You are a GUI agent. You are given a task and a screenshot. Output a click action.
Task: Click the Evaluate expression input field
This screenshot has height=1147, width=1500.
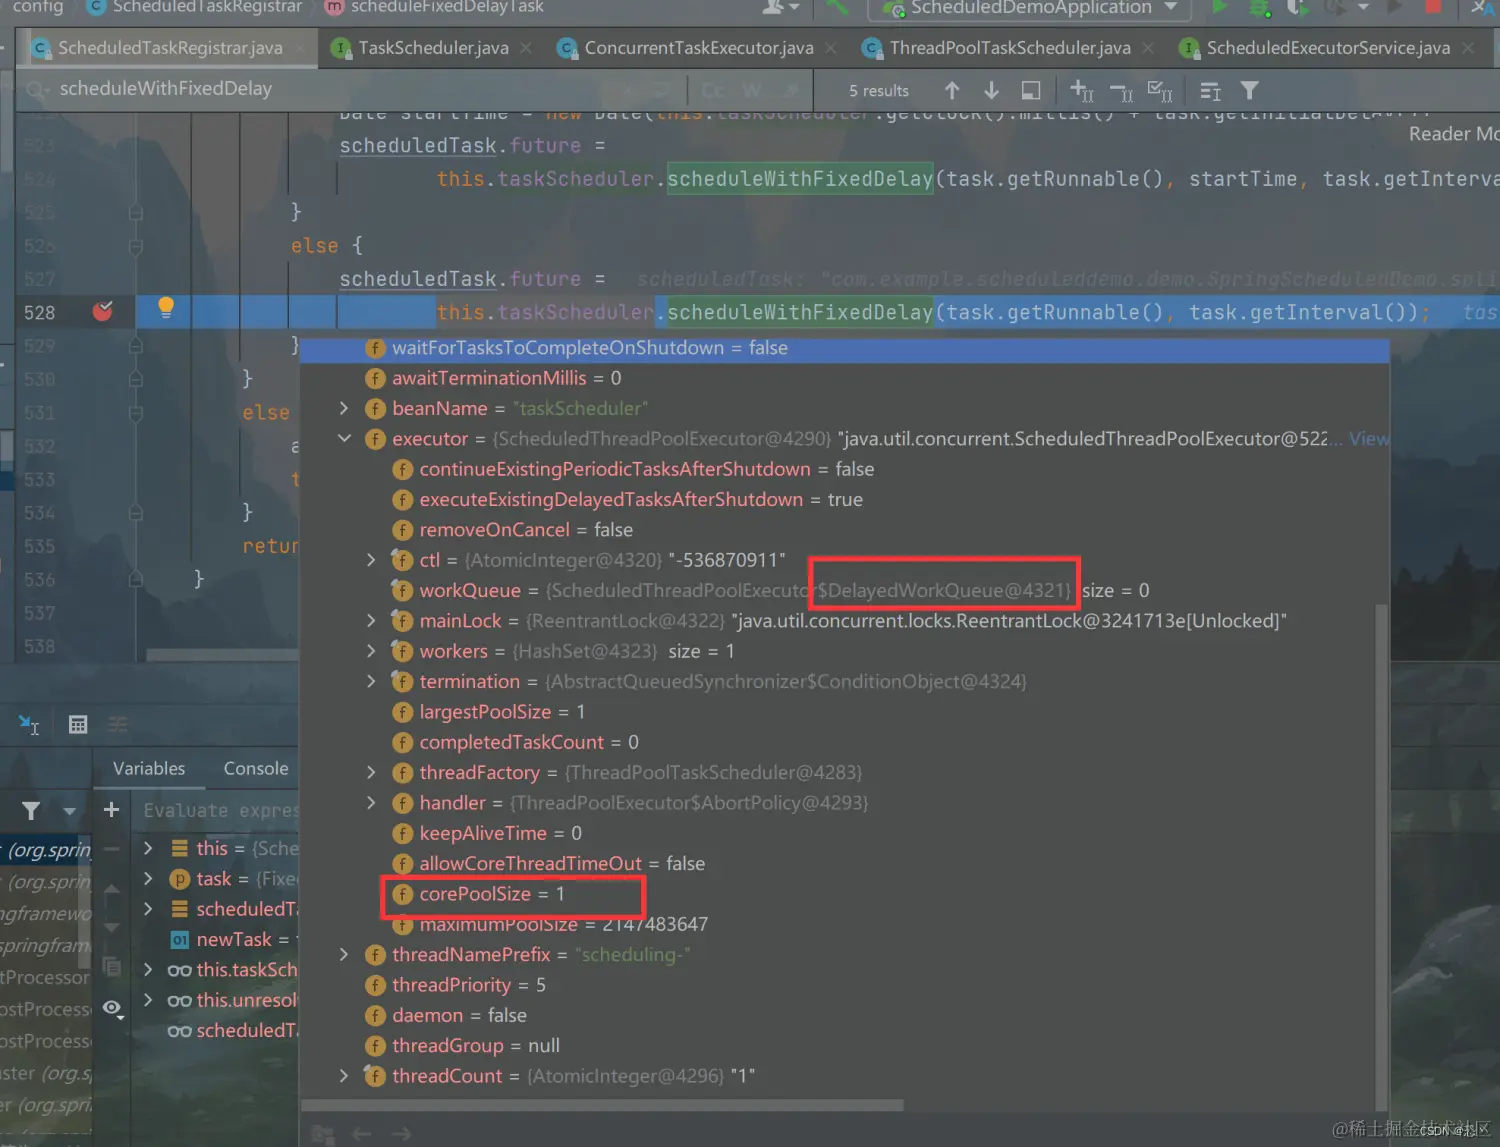(220, 810)
